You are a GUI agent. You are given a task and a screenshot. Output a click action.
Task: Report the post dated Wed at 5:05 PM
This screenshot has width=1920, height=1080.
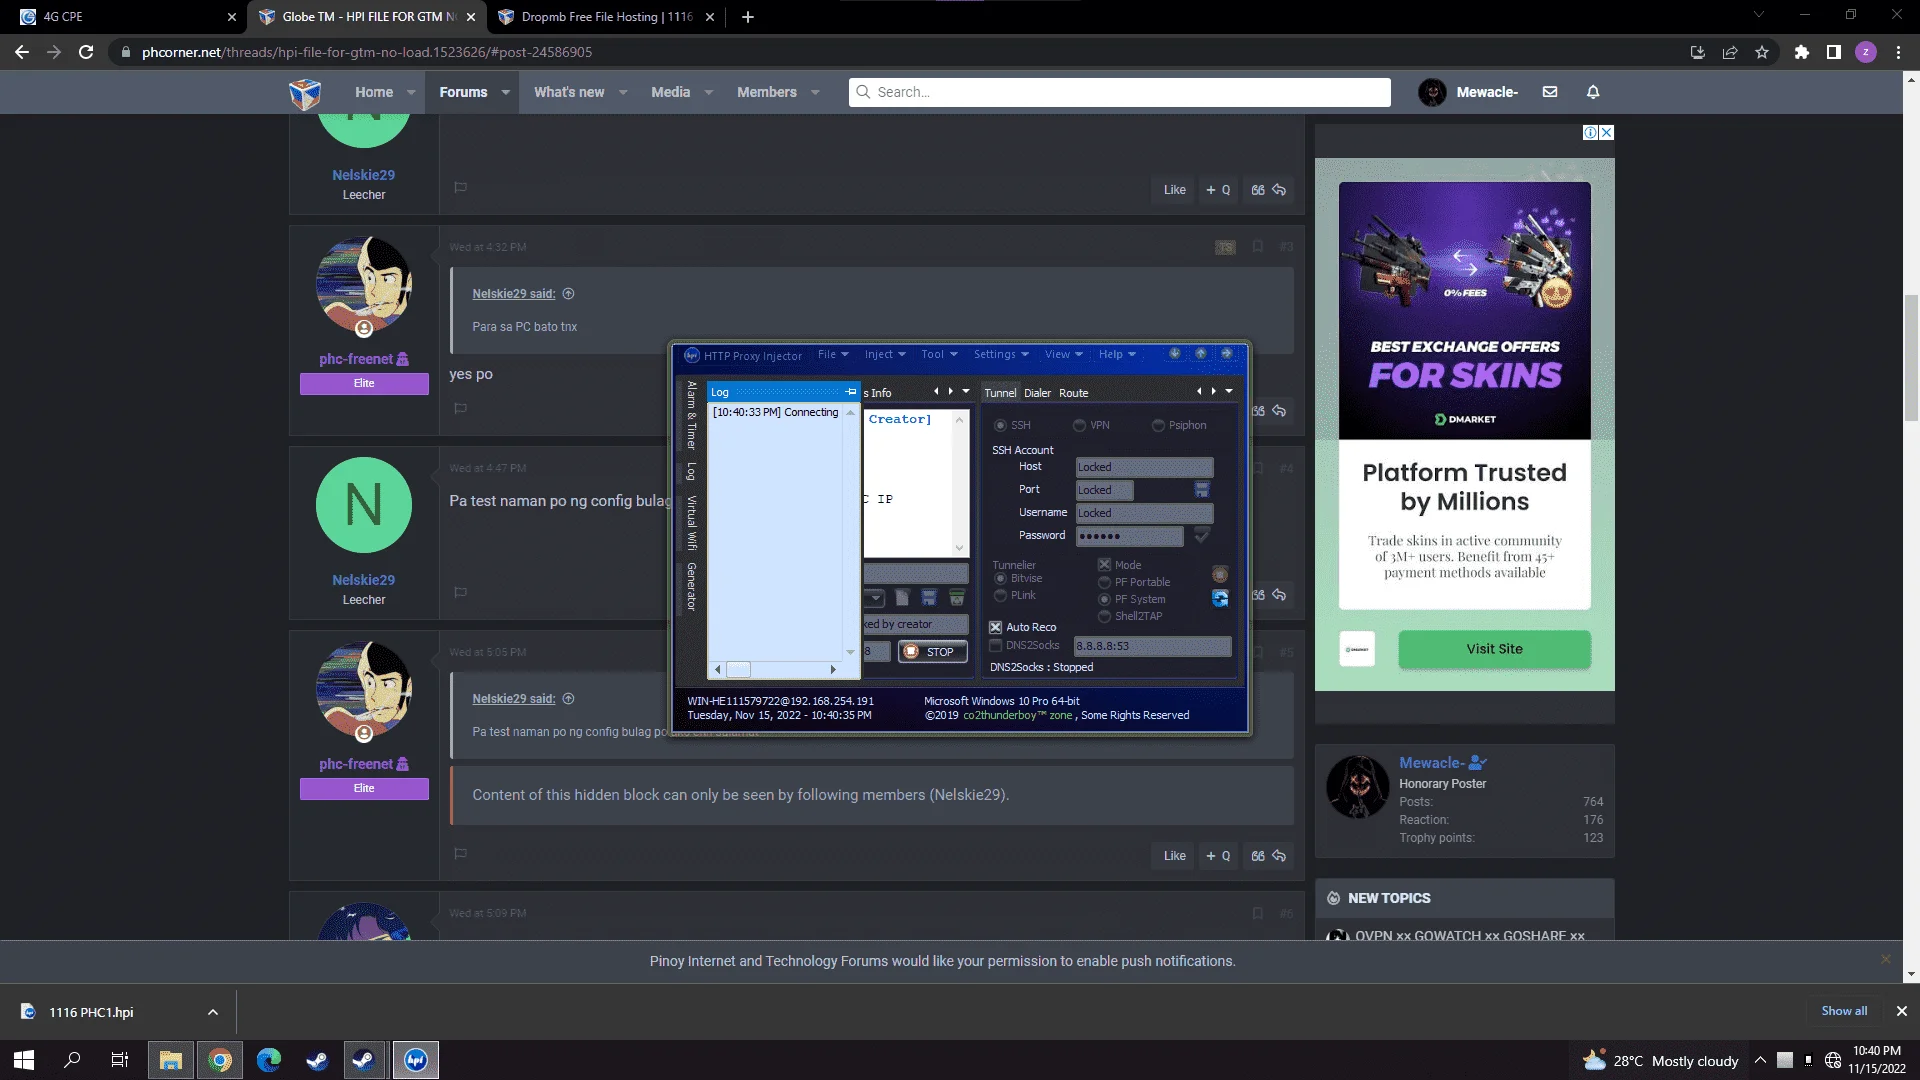(x=461, y=854)
